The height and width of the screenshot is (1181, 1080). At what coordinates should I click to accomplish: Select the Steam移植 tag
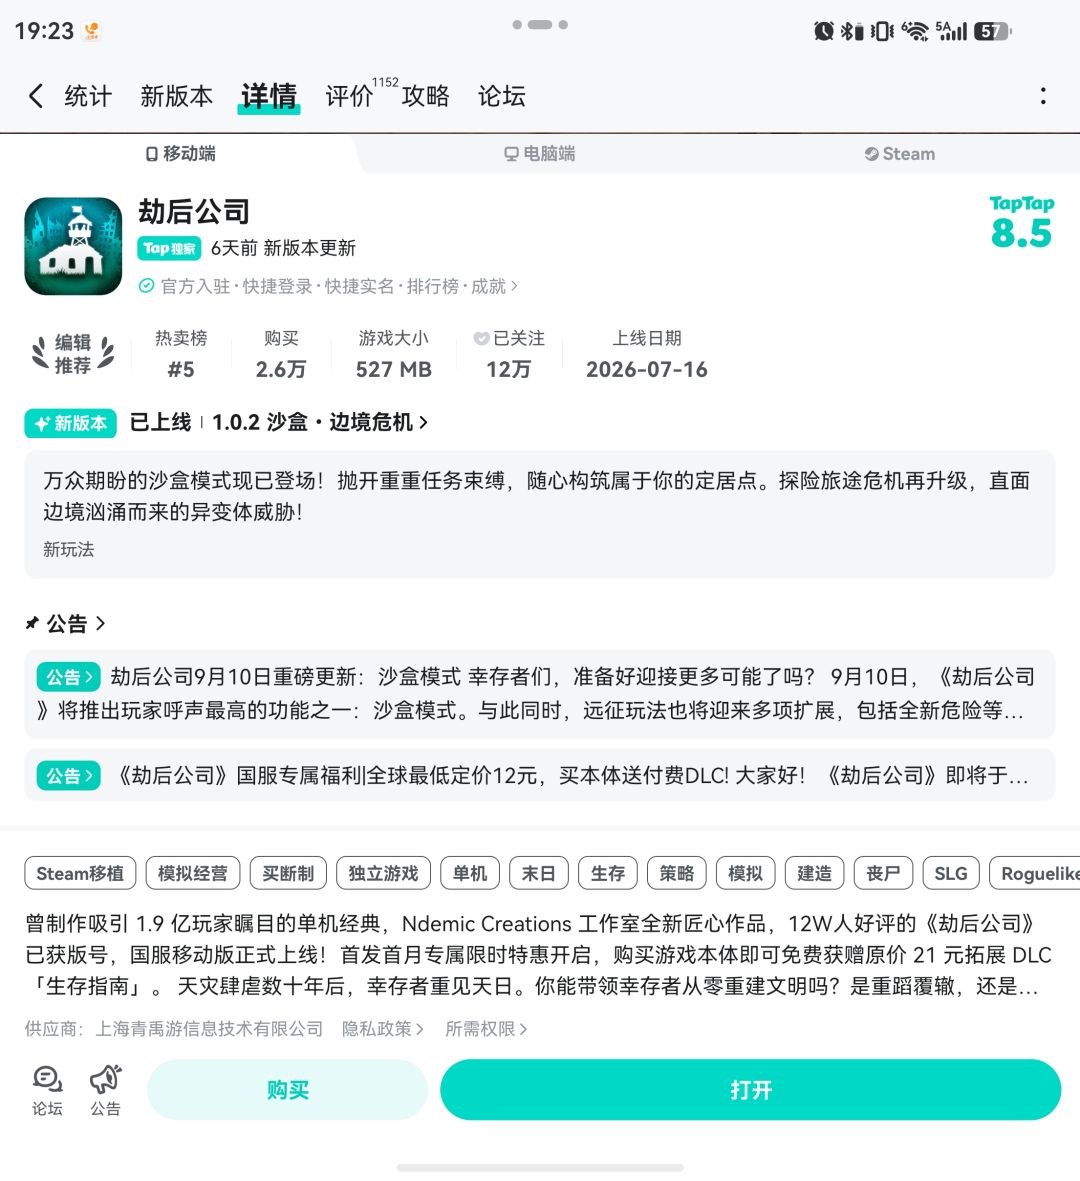(x=81, y=874)
